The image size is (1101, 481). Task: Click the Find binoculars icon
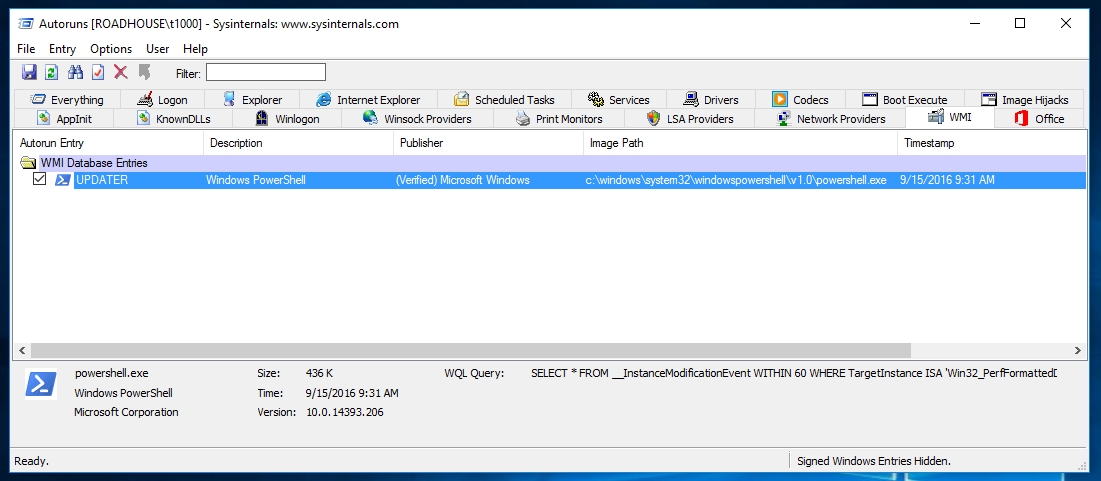tap(75, 72)
